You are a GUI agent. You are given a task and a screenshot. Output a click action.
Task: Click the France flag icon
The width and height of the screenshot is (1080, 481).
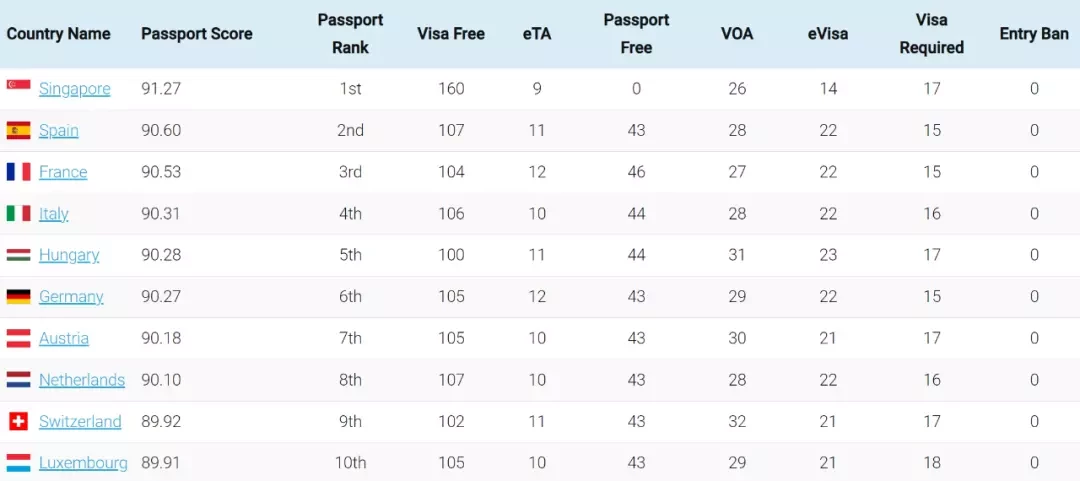point(19,172)
